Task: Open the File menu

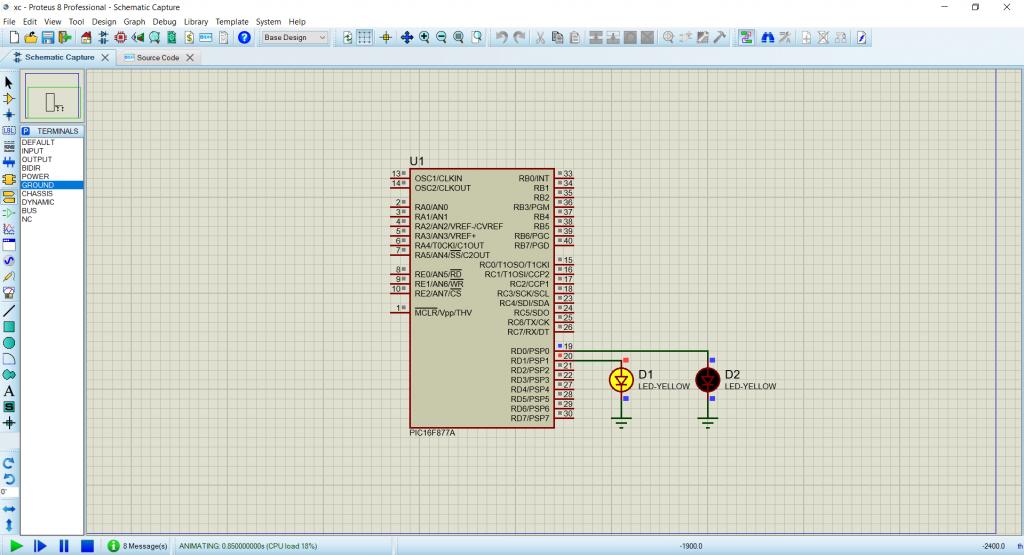Action: click(x=9, y=22)
